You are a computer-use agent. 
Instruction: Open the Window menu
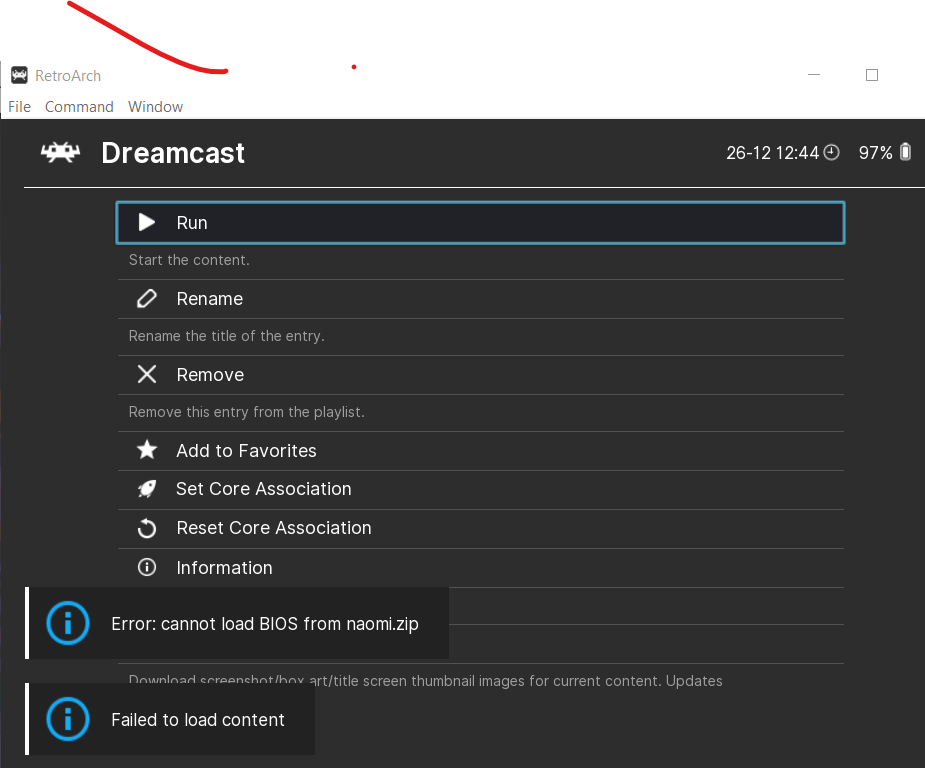click(156, 107)
